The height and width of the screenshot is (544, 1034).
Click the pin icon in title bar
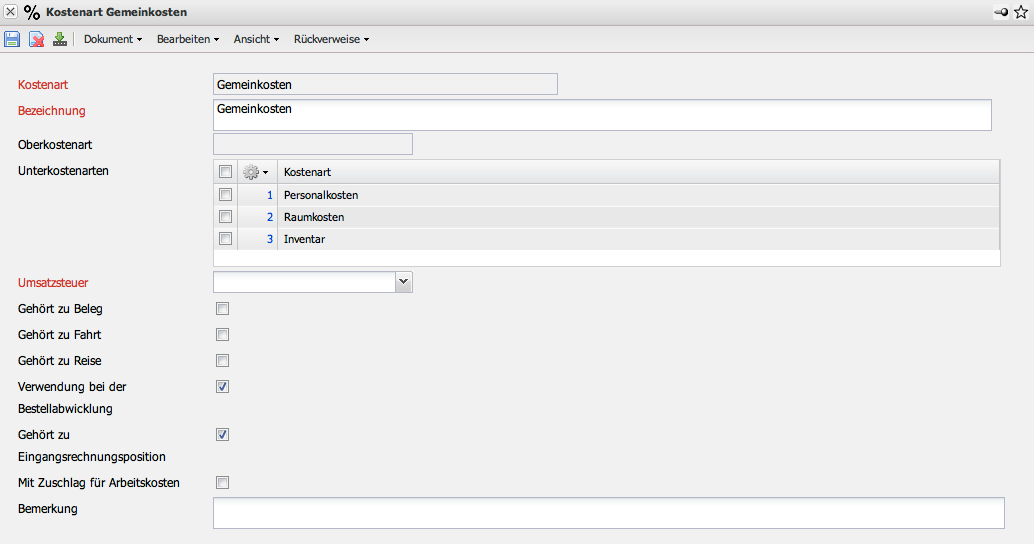1001,12
